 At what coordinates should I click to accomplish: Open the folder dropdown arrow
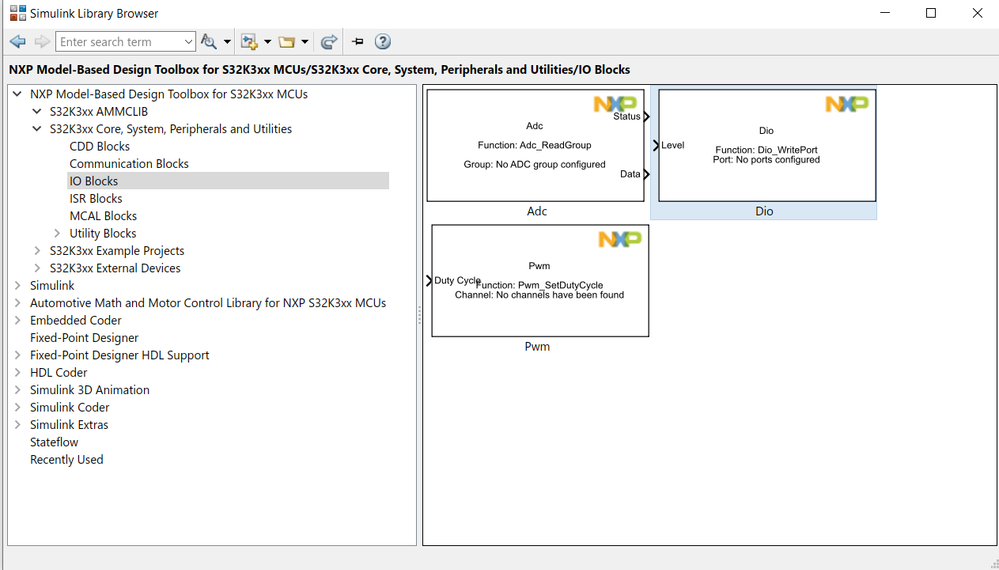(x=305, y=42)
